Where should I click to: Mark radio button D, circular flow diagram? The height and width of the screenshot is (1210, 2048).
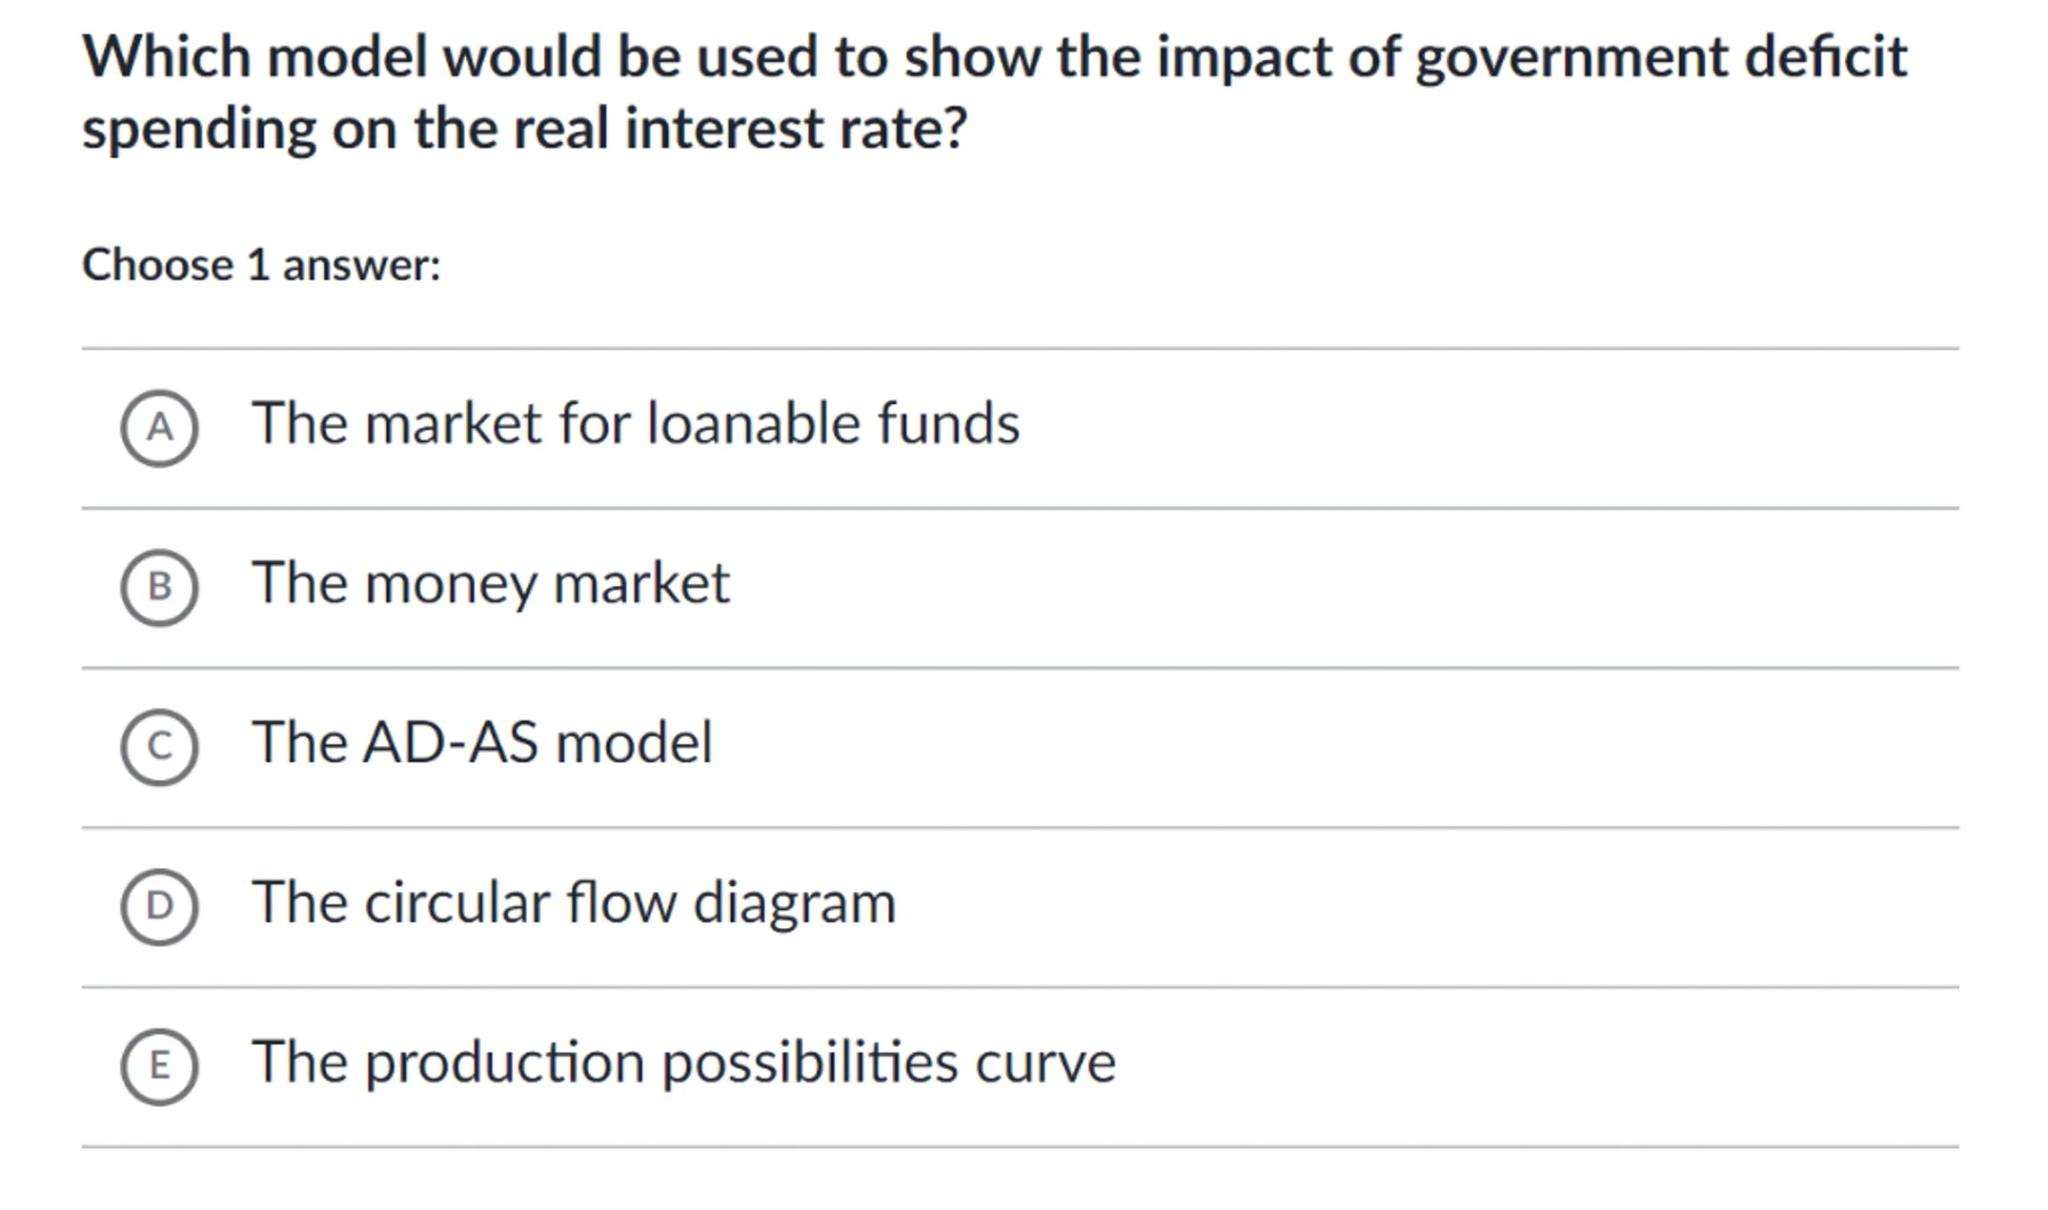pos(159,906)
